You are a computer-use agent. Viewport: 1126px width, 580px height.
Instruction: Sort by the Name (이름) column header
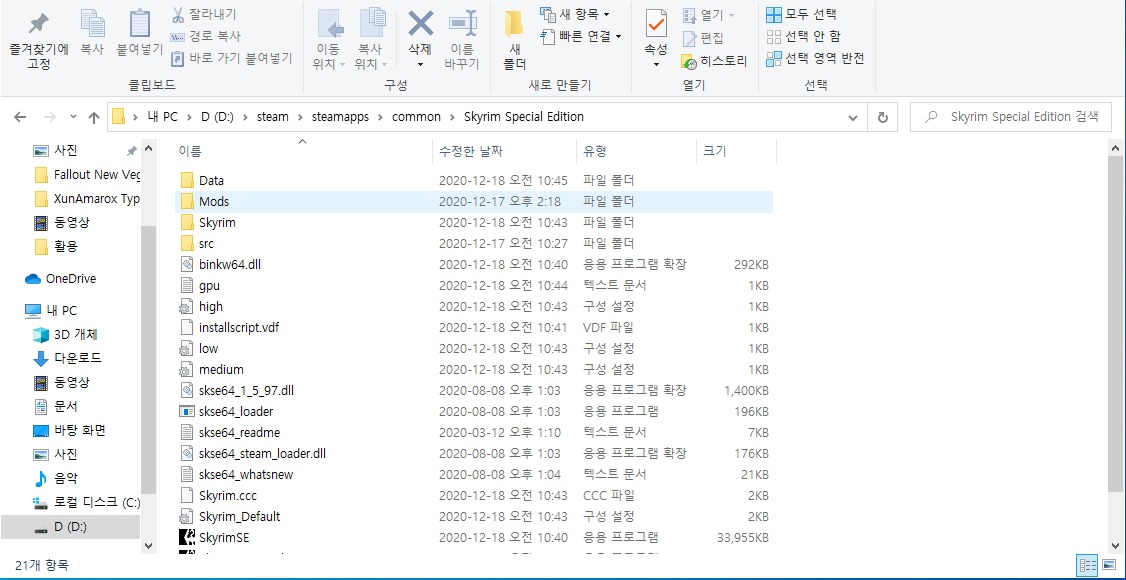(x=190, y=151)
